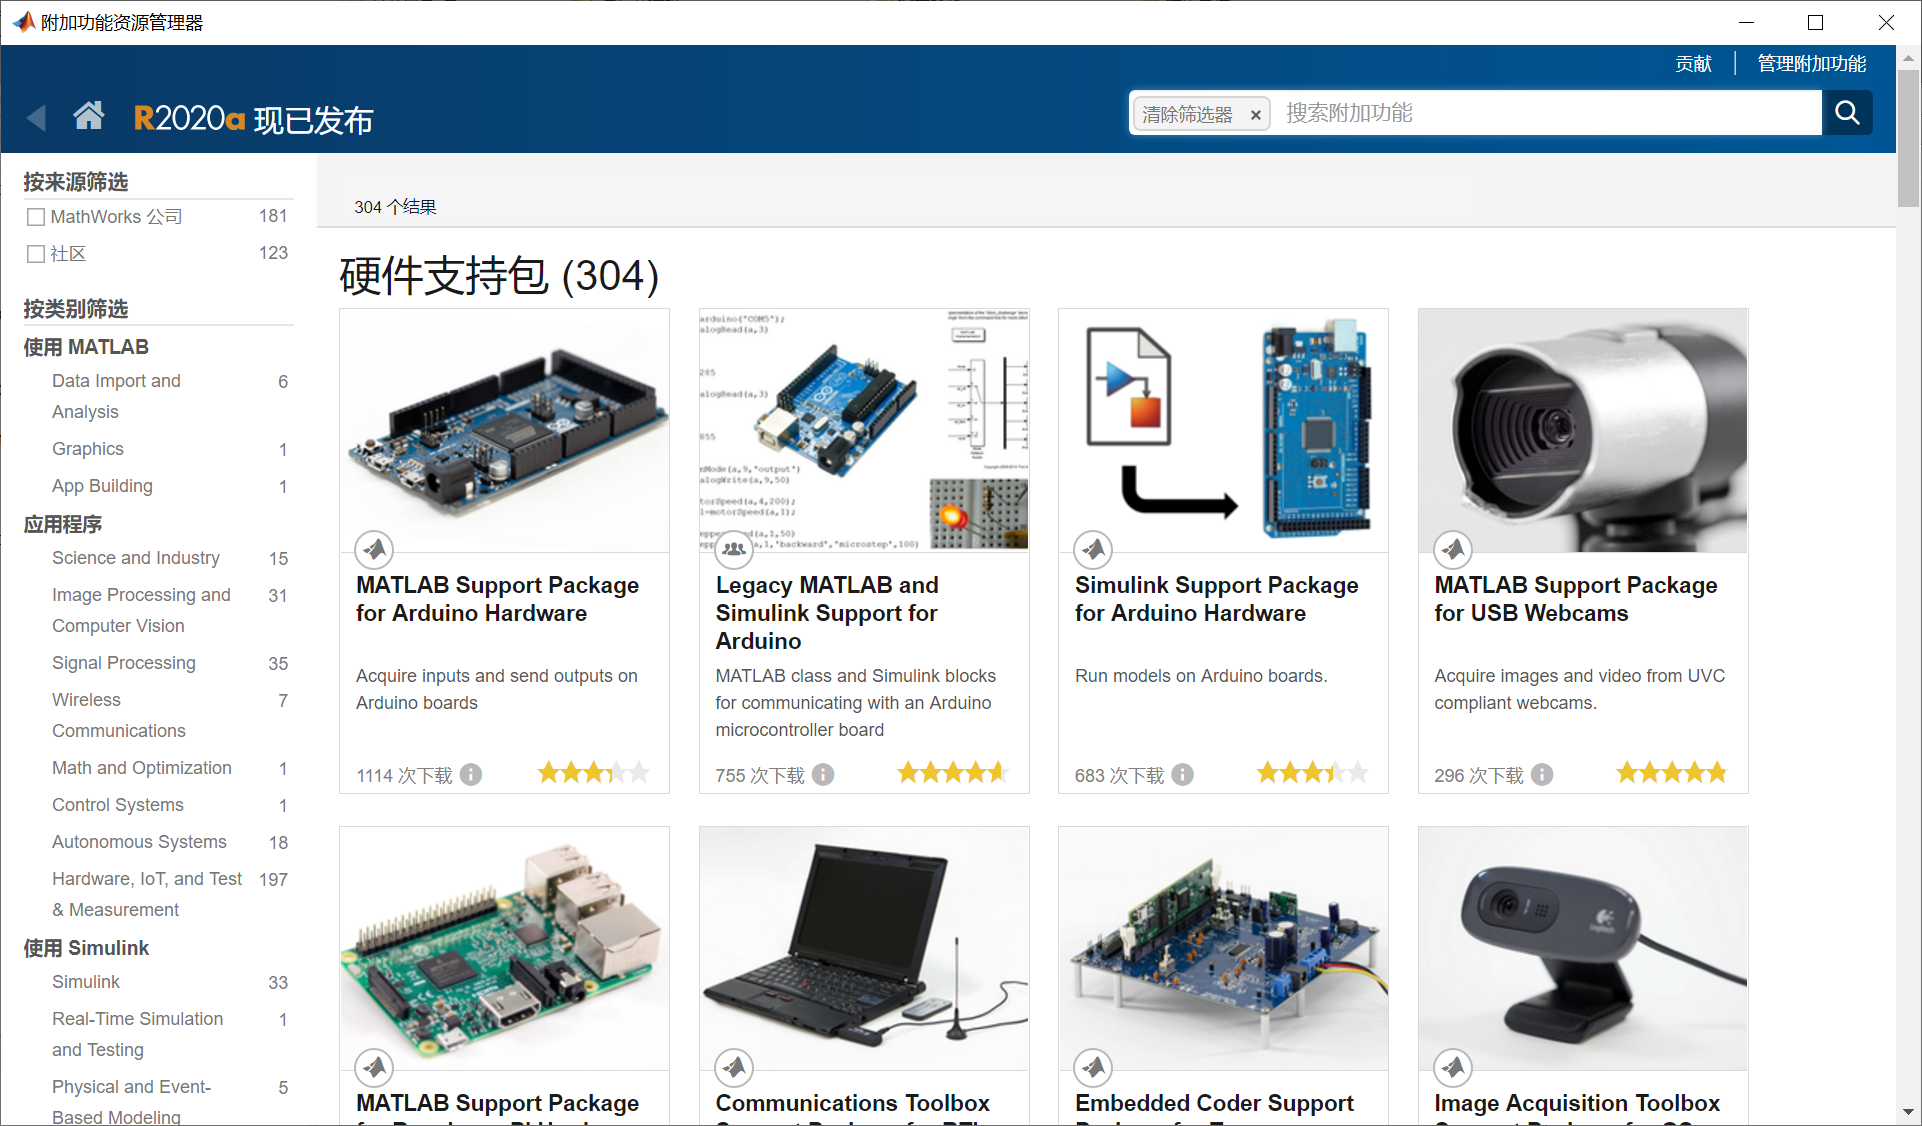
Task: Filter by Science and Industry
Action: click(136, 558)
